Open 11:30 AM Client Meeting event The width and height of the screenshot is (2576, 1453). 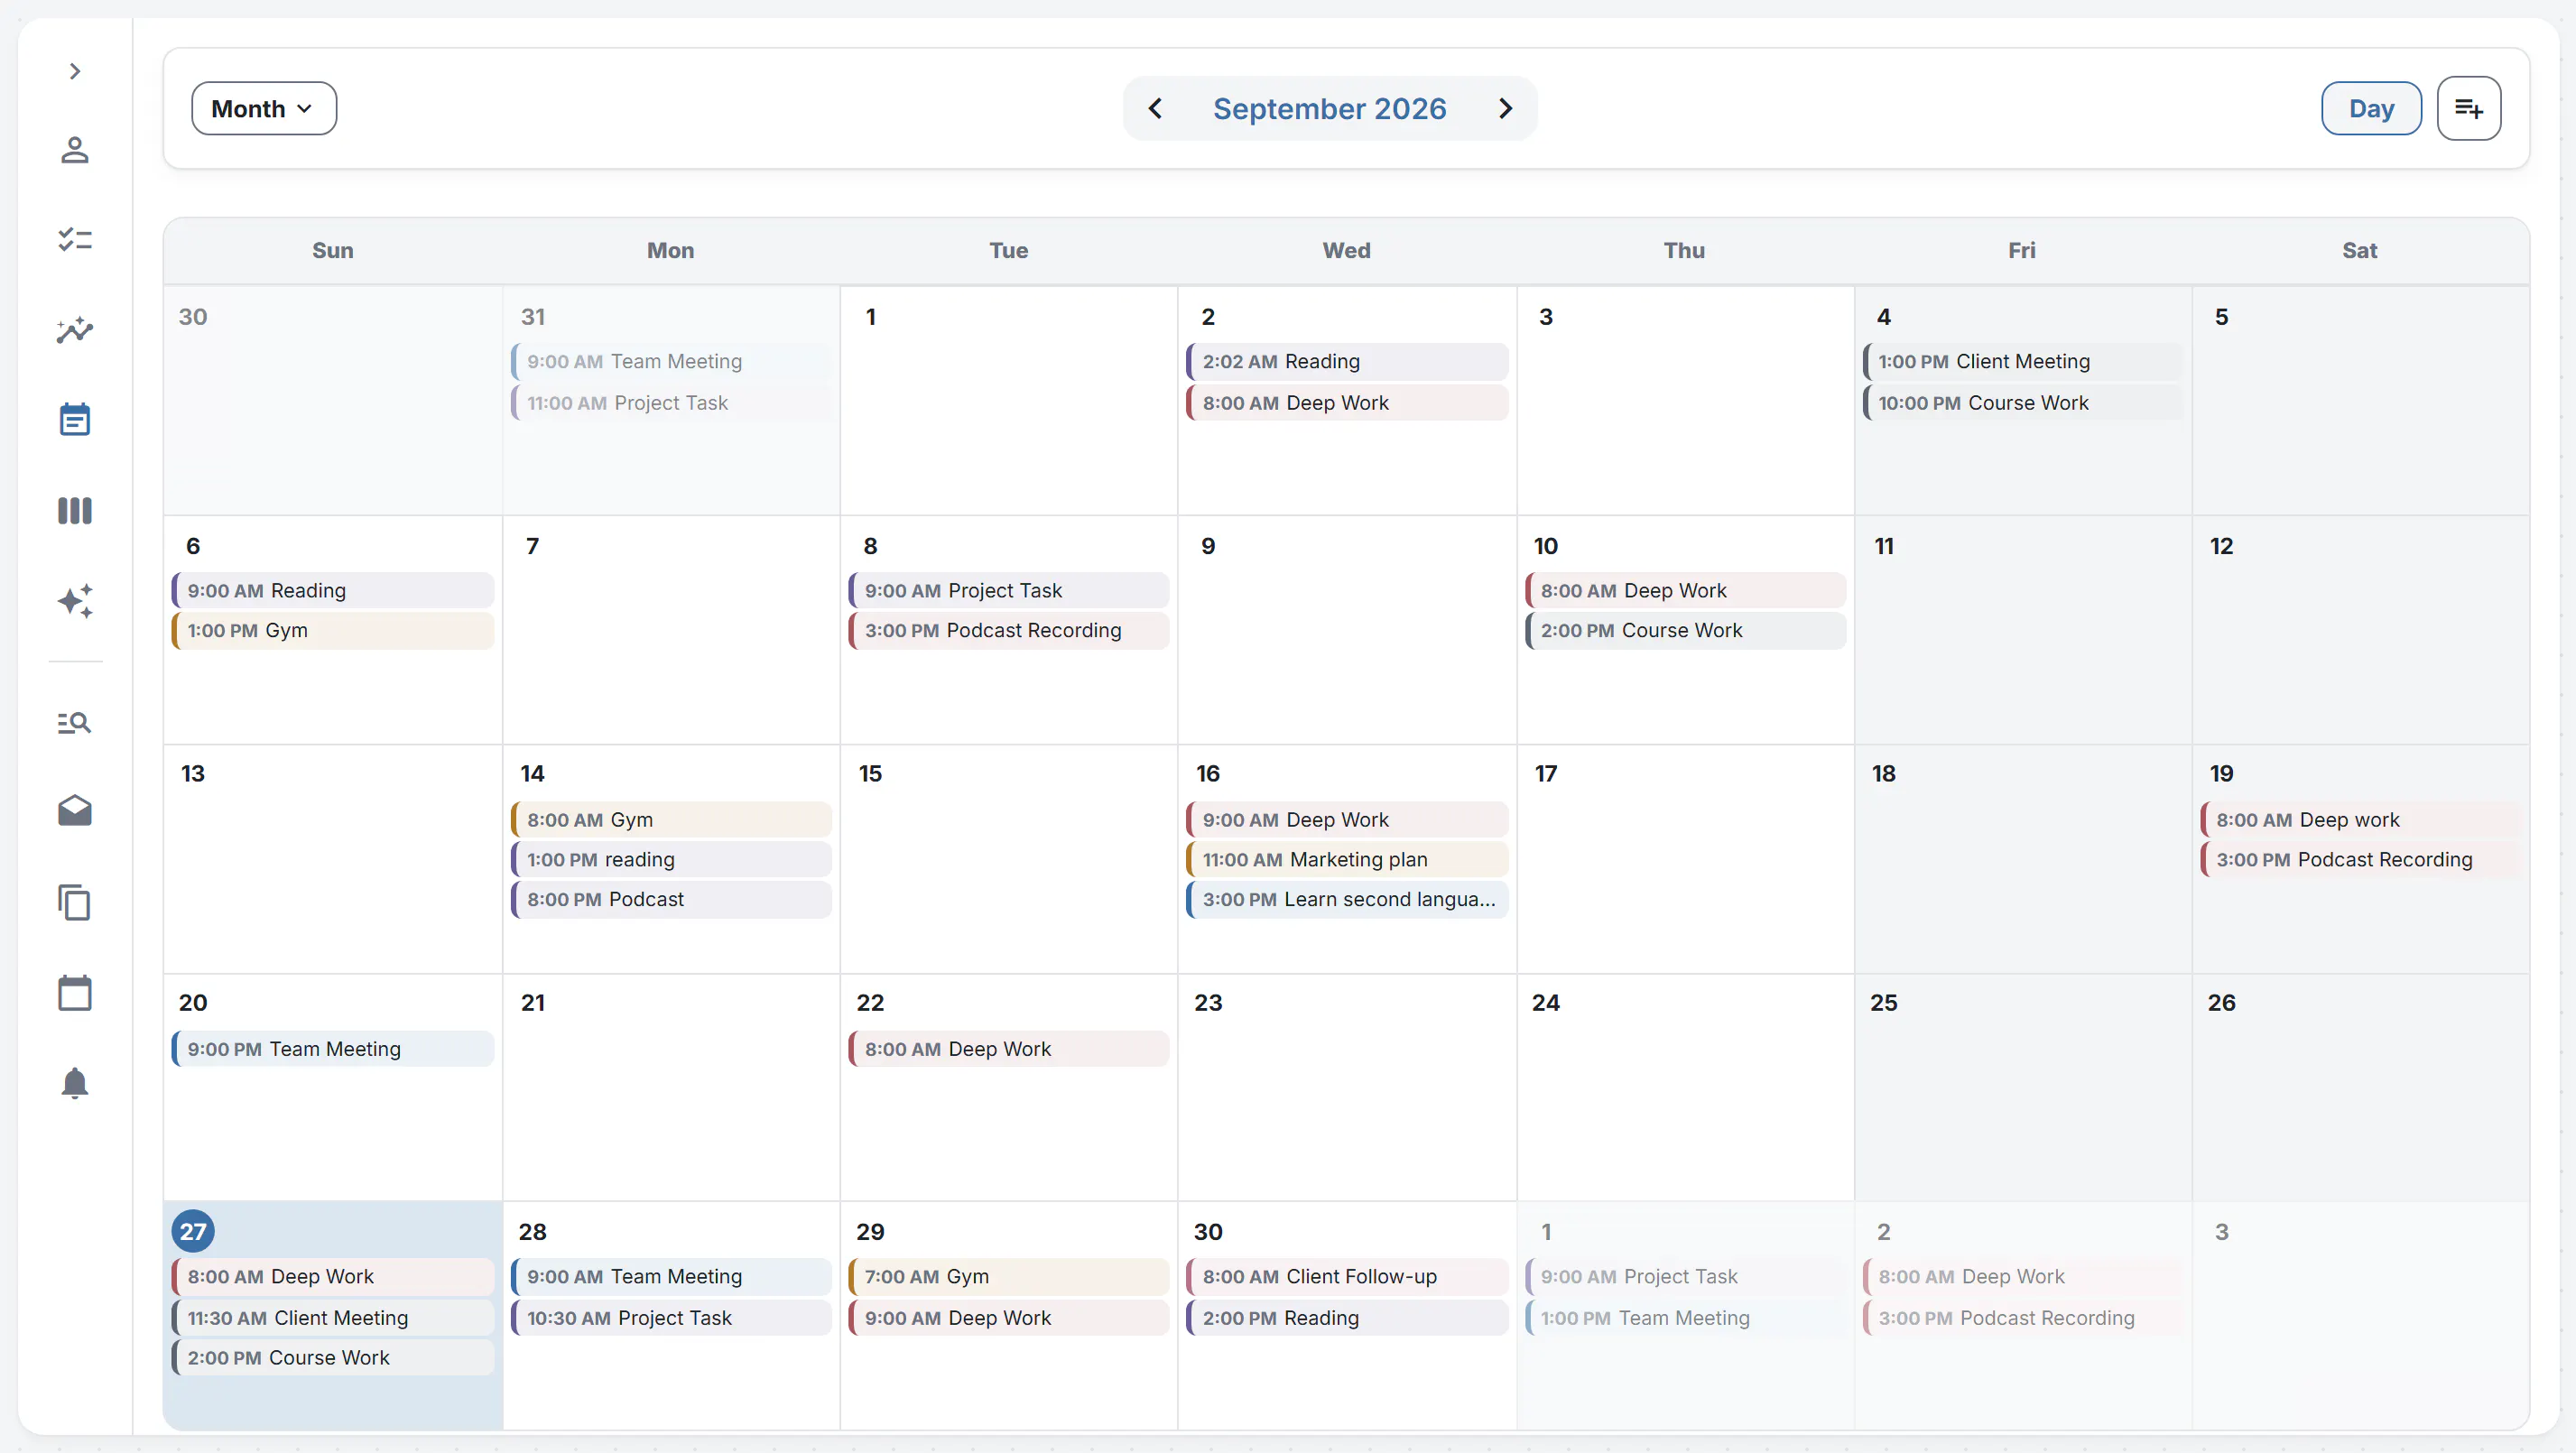[x=333, y=1318]
